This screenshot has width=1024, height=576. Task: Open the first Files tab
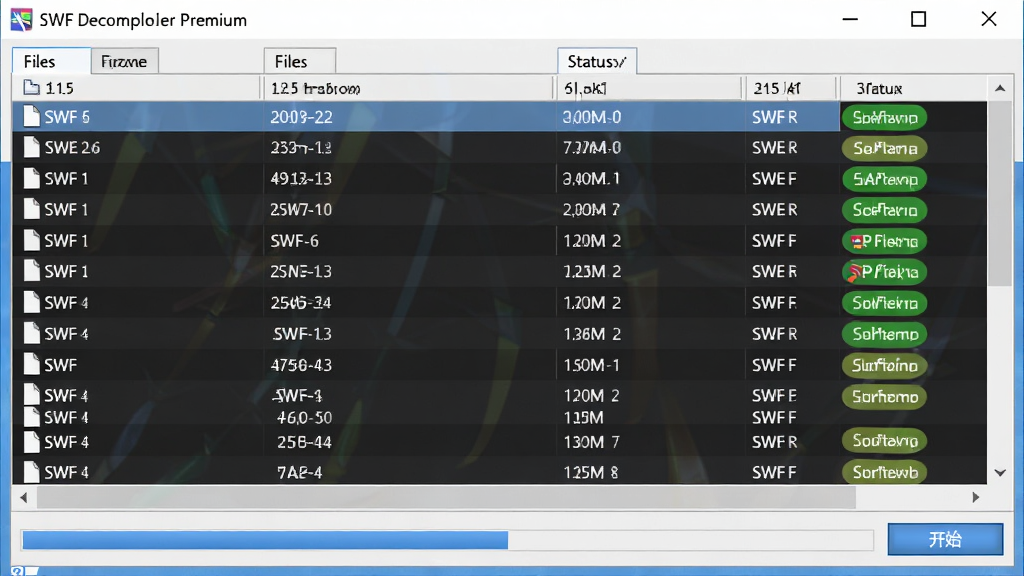52,61
